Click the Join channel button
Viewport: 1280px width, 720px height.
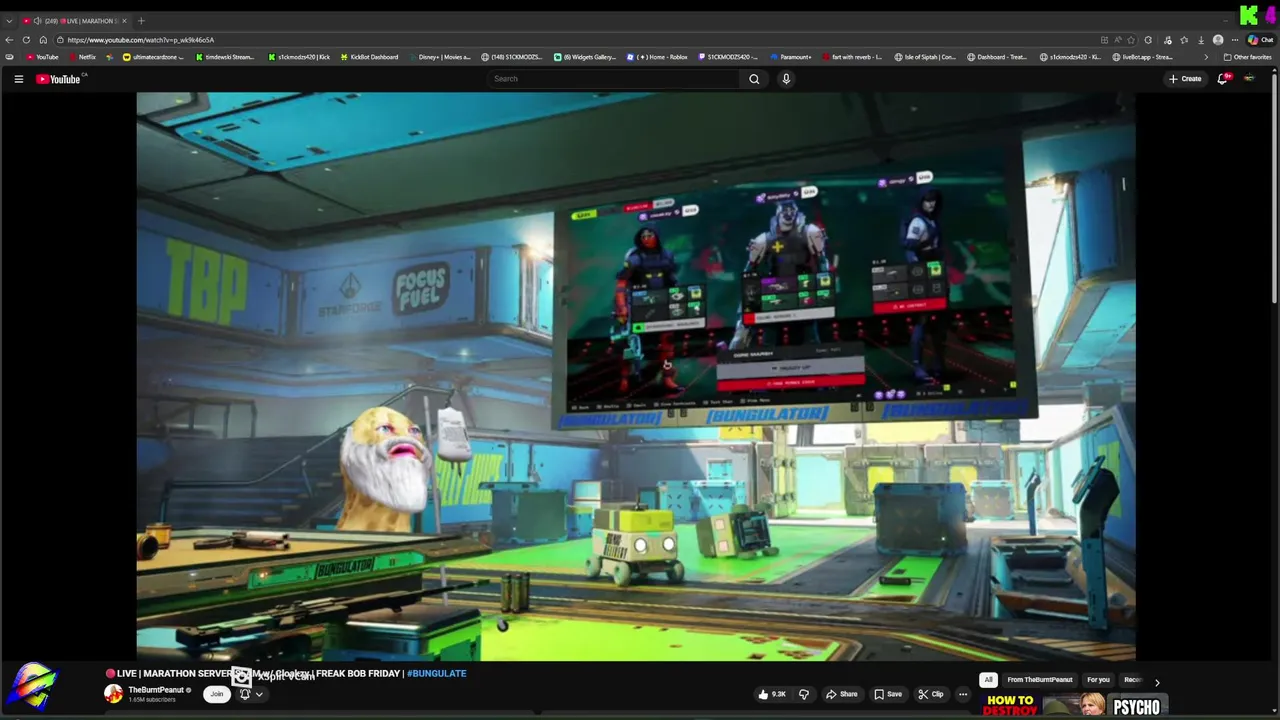216,694
